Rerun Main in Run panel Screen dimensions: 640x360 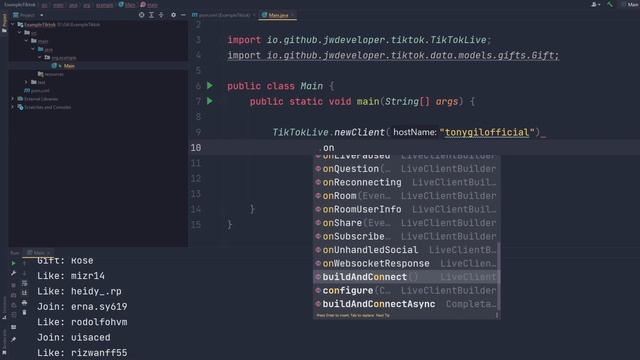pyautogui.click(x=13, y=263)
